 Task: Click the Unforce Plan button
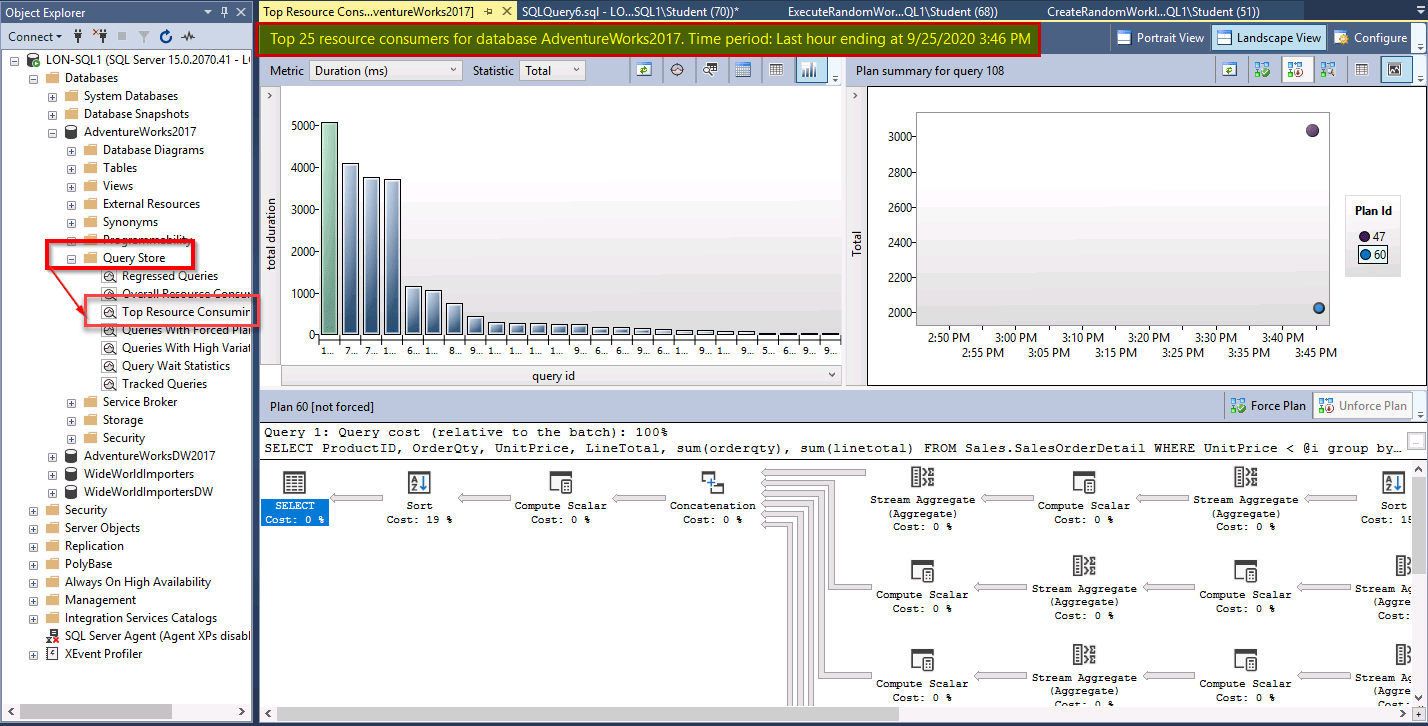click(1362, 405)
